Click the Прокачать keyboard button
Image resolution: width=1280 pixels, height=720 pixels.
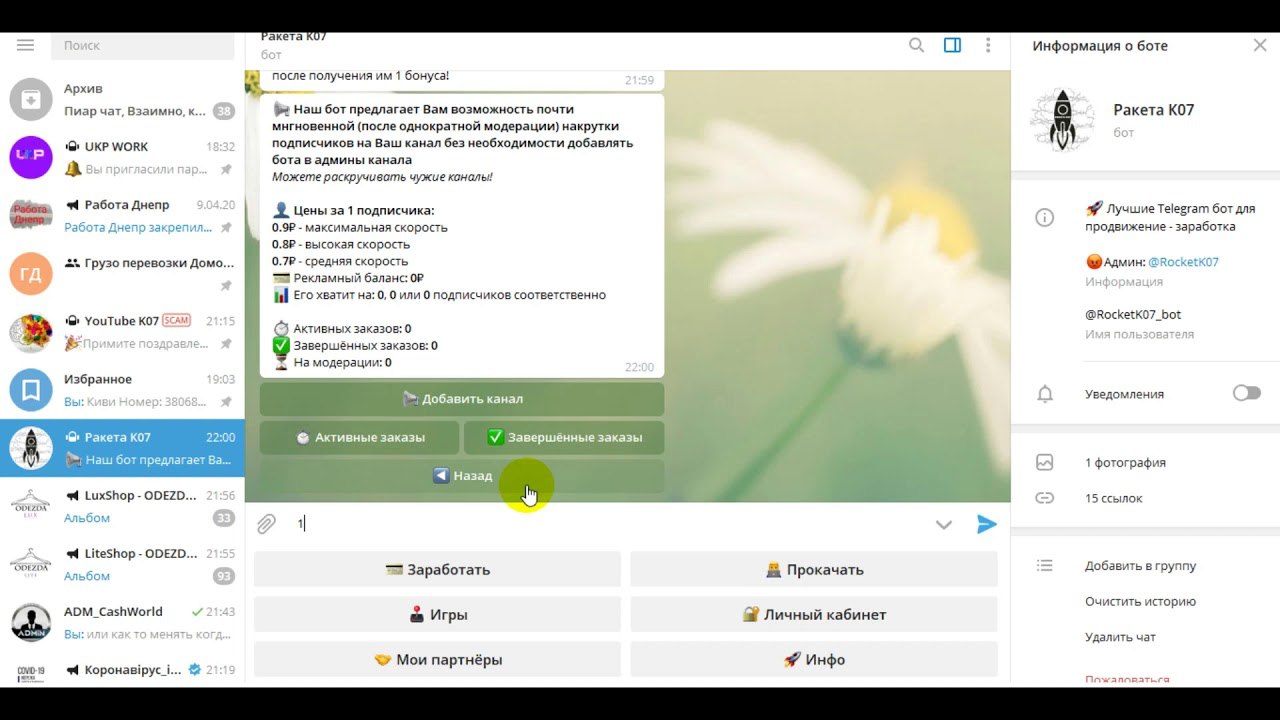(x=814, y=569)
